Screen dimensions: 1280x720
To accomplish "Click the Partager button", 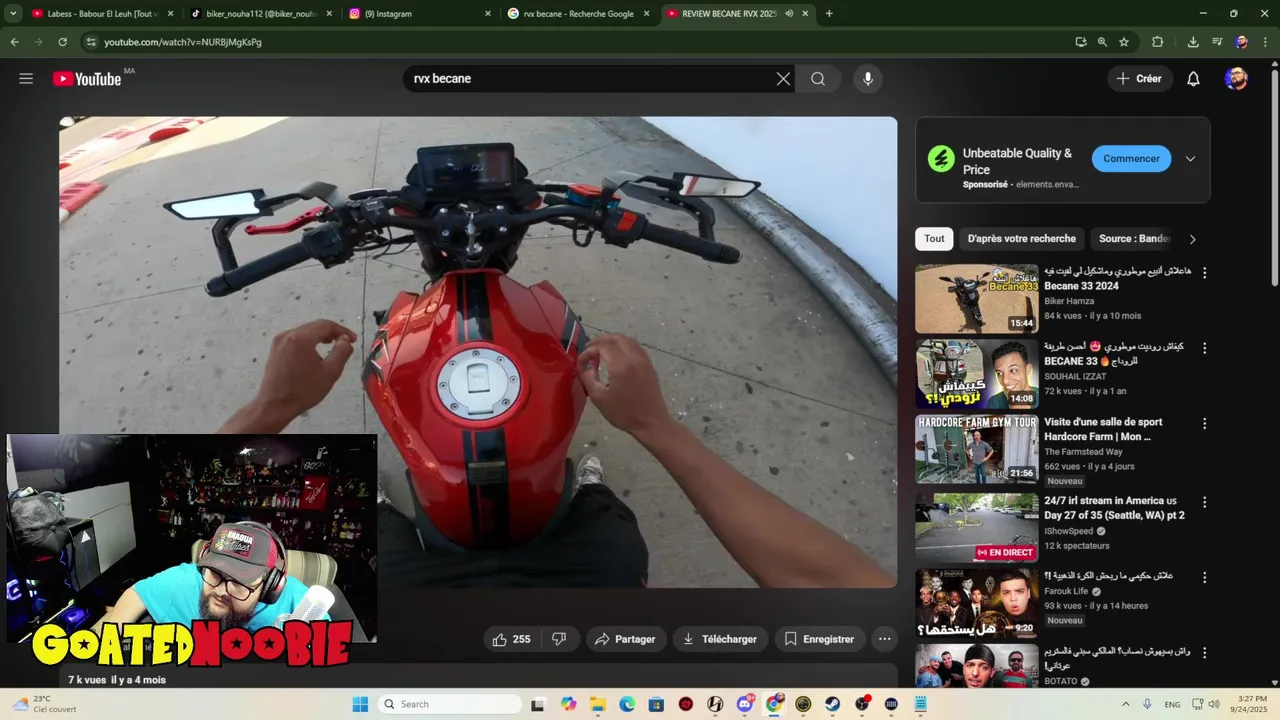I will click(626, 639).
